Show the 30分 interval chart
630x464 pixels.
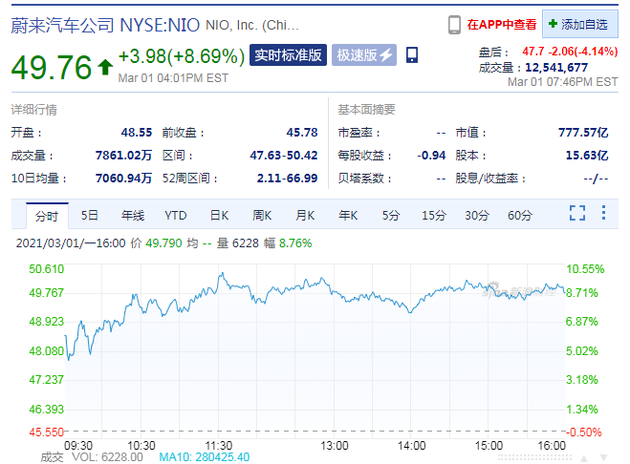(477, 215)
